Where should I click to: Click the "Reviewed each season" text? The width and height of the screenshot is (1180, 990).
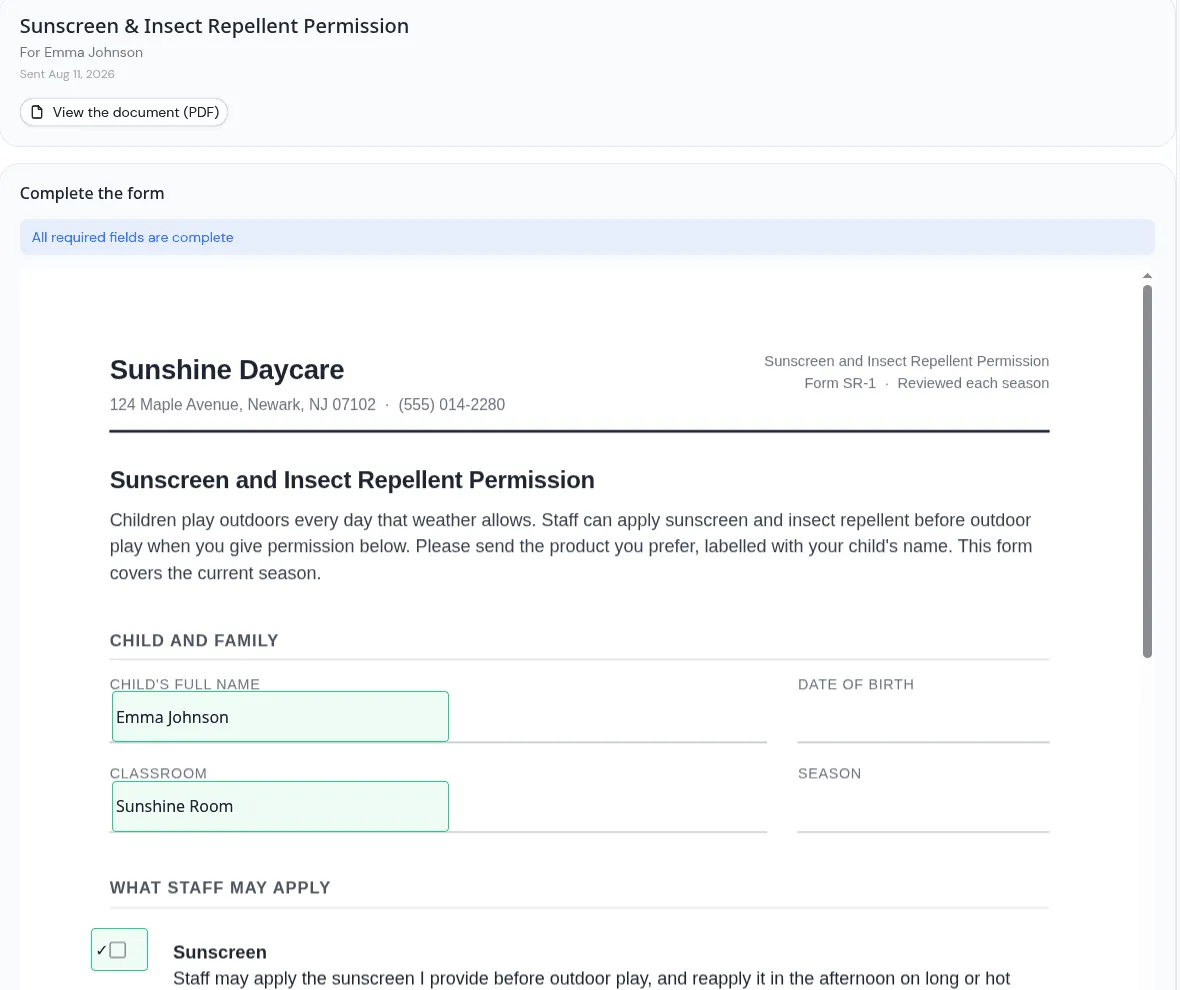pyautogui.click(x=973, y=383)
